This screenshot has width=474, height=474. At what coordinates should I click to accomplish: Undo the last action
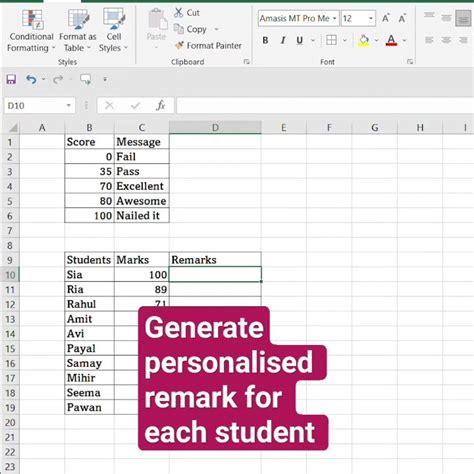(x=31, y=79)
